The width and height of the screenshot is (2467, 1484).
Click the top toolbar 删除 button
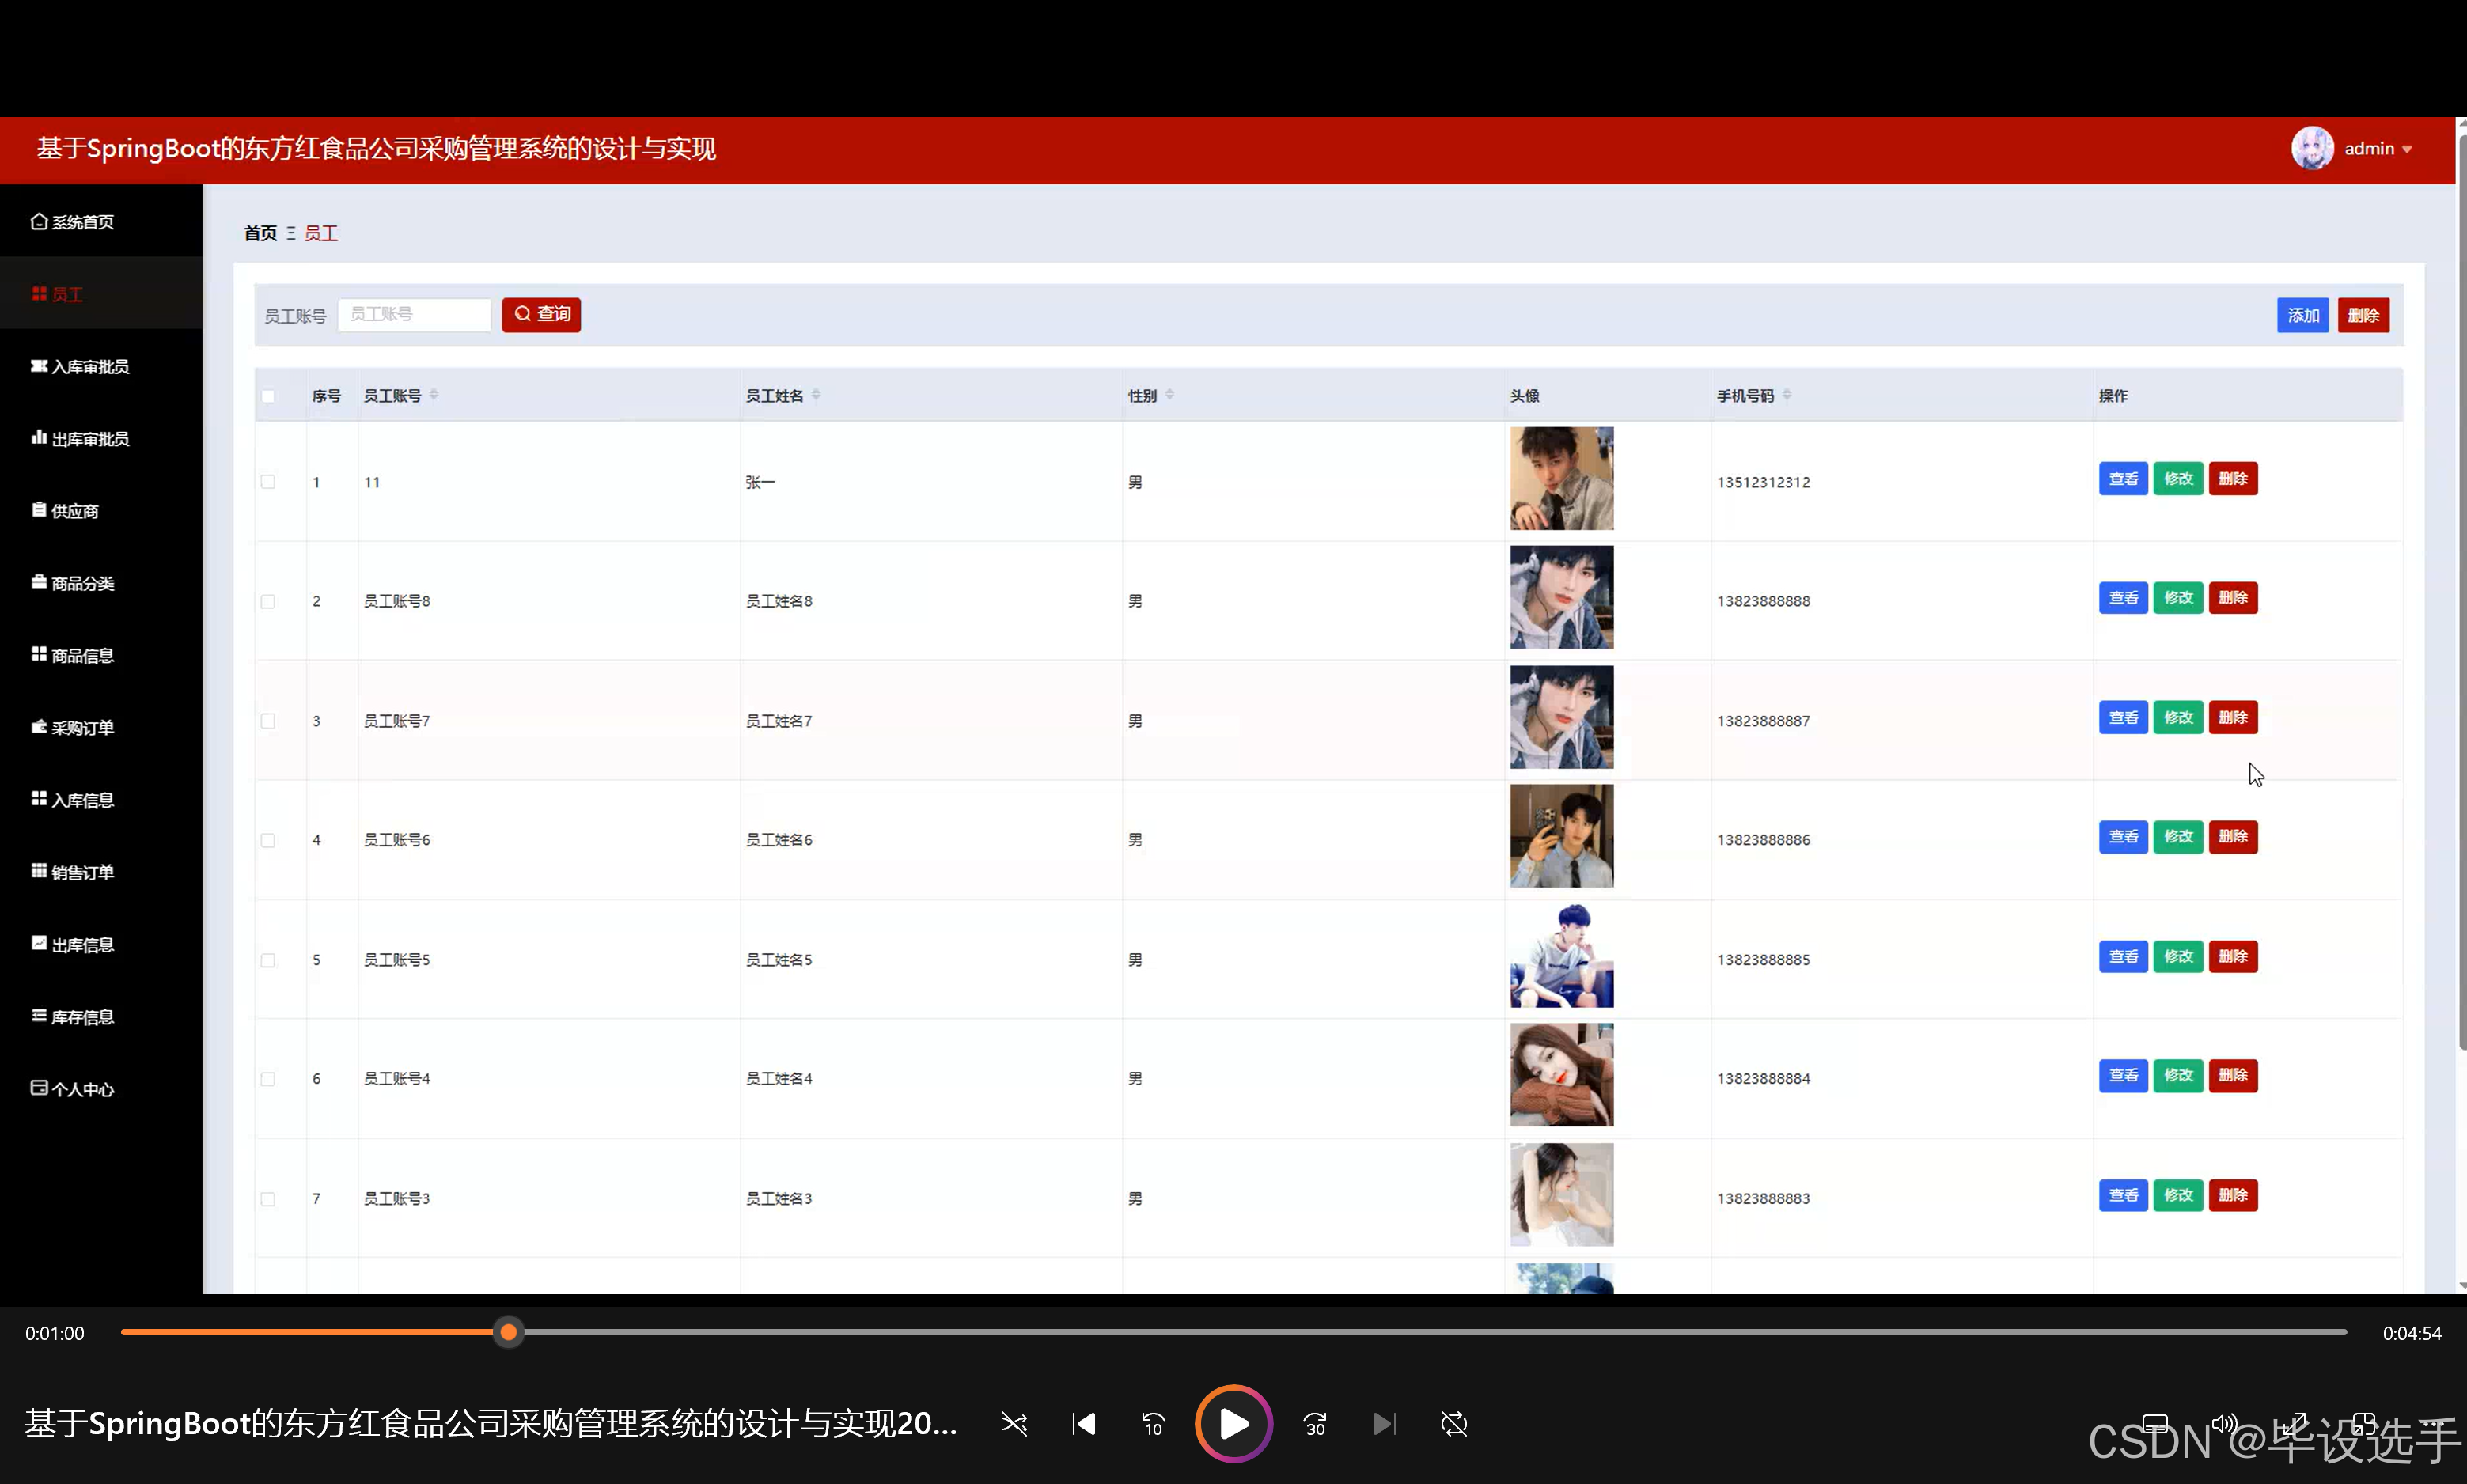pyautogui.click(x=2363, y=315)
